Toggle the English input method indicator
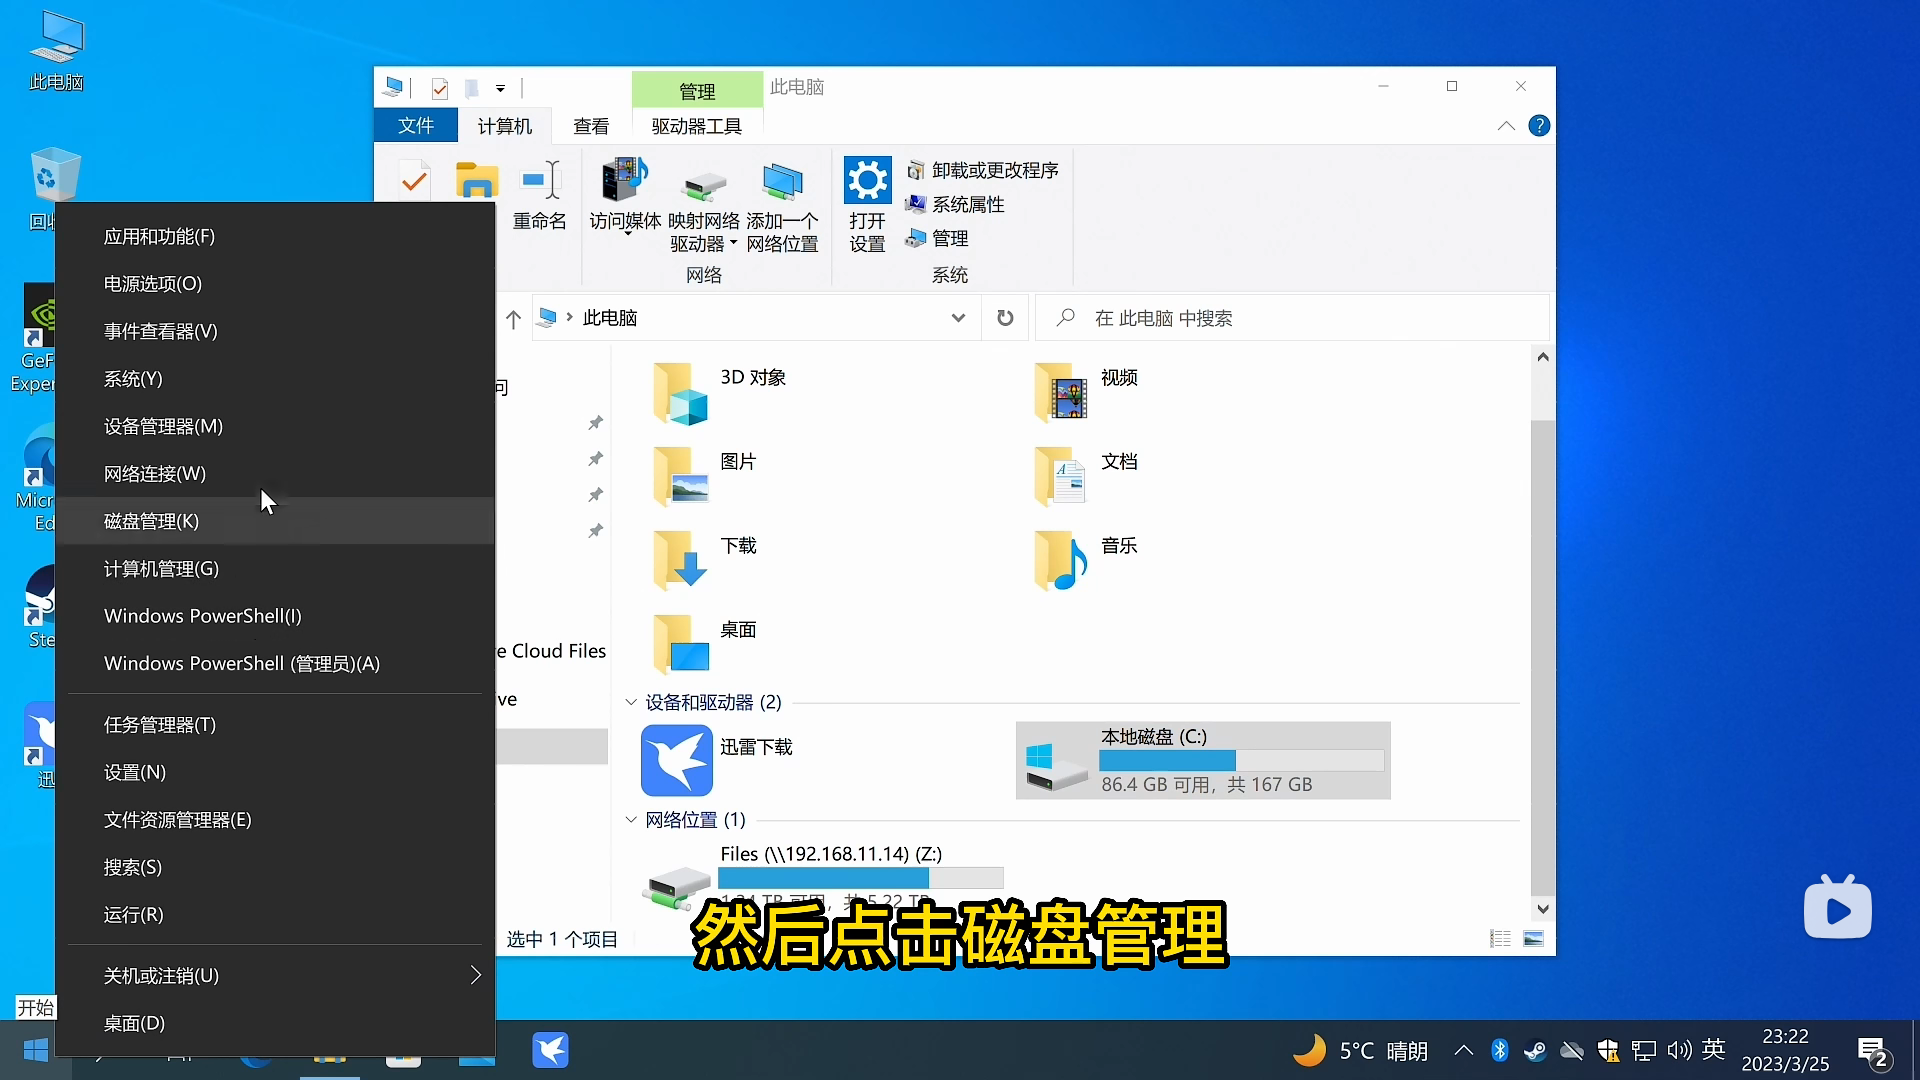The image size is (1920, 1080). [1713, 1049]
